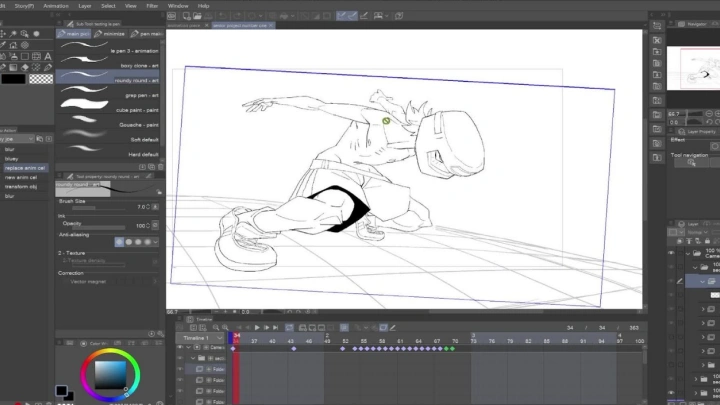Viewport: 720px width, 405px height.
Task: Select the first anti-aliasing option
Action: tap(119, 242)
